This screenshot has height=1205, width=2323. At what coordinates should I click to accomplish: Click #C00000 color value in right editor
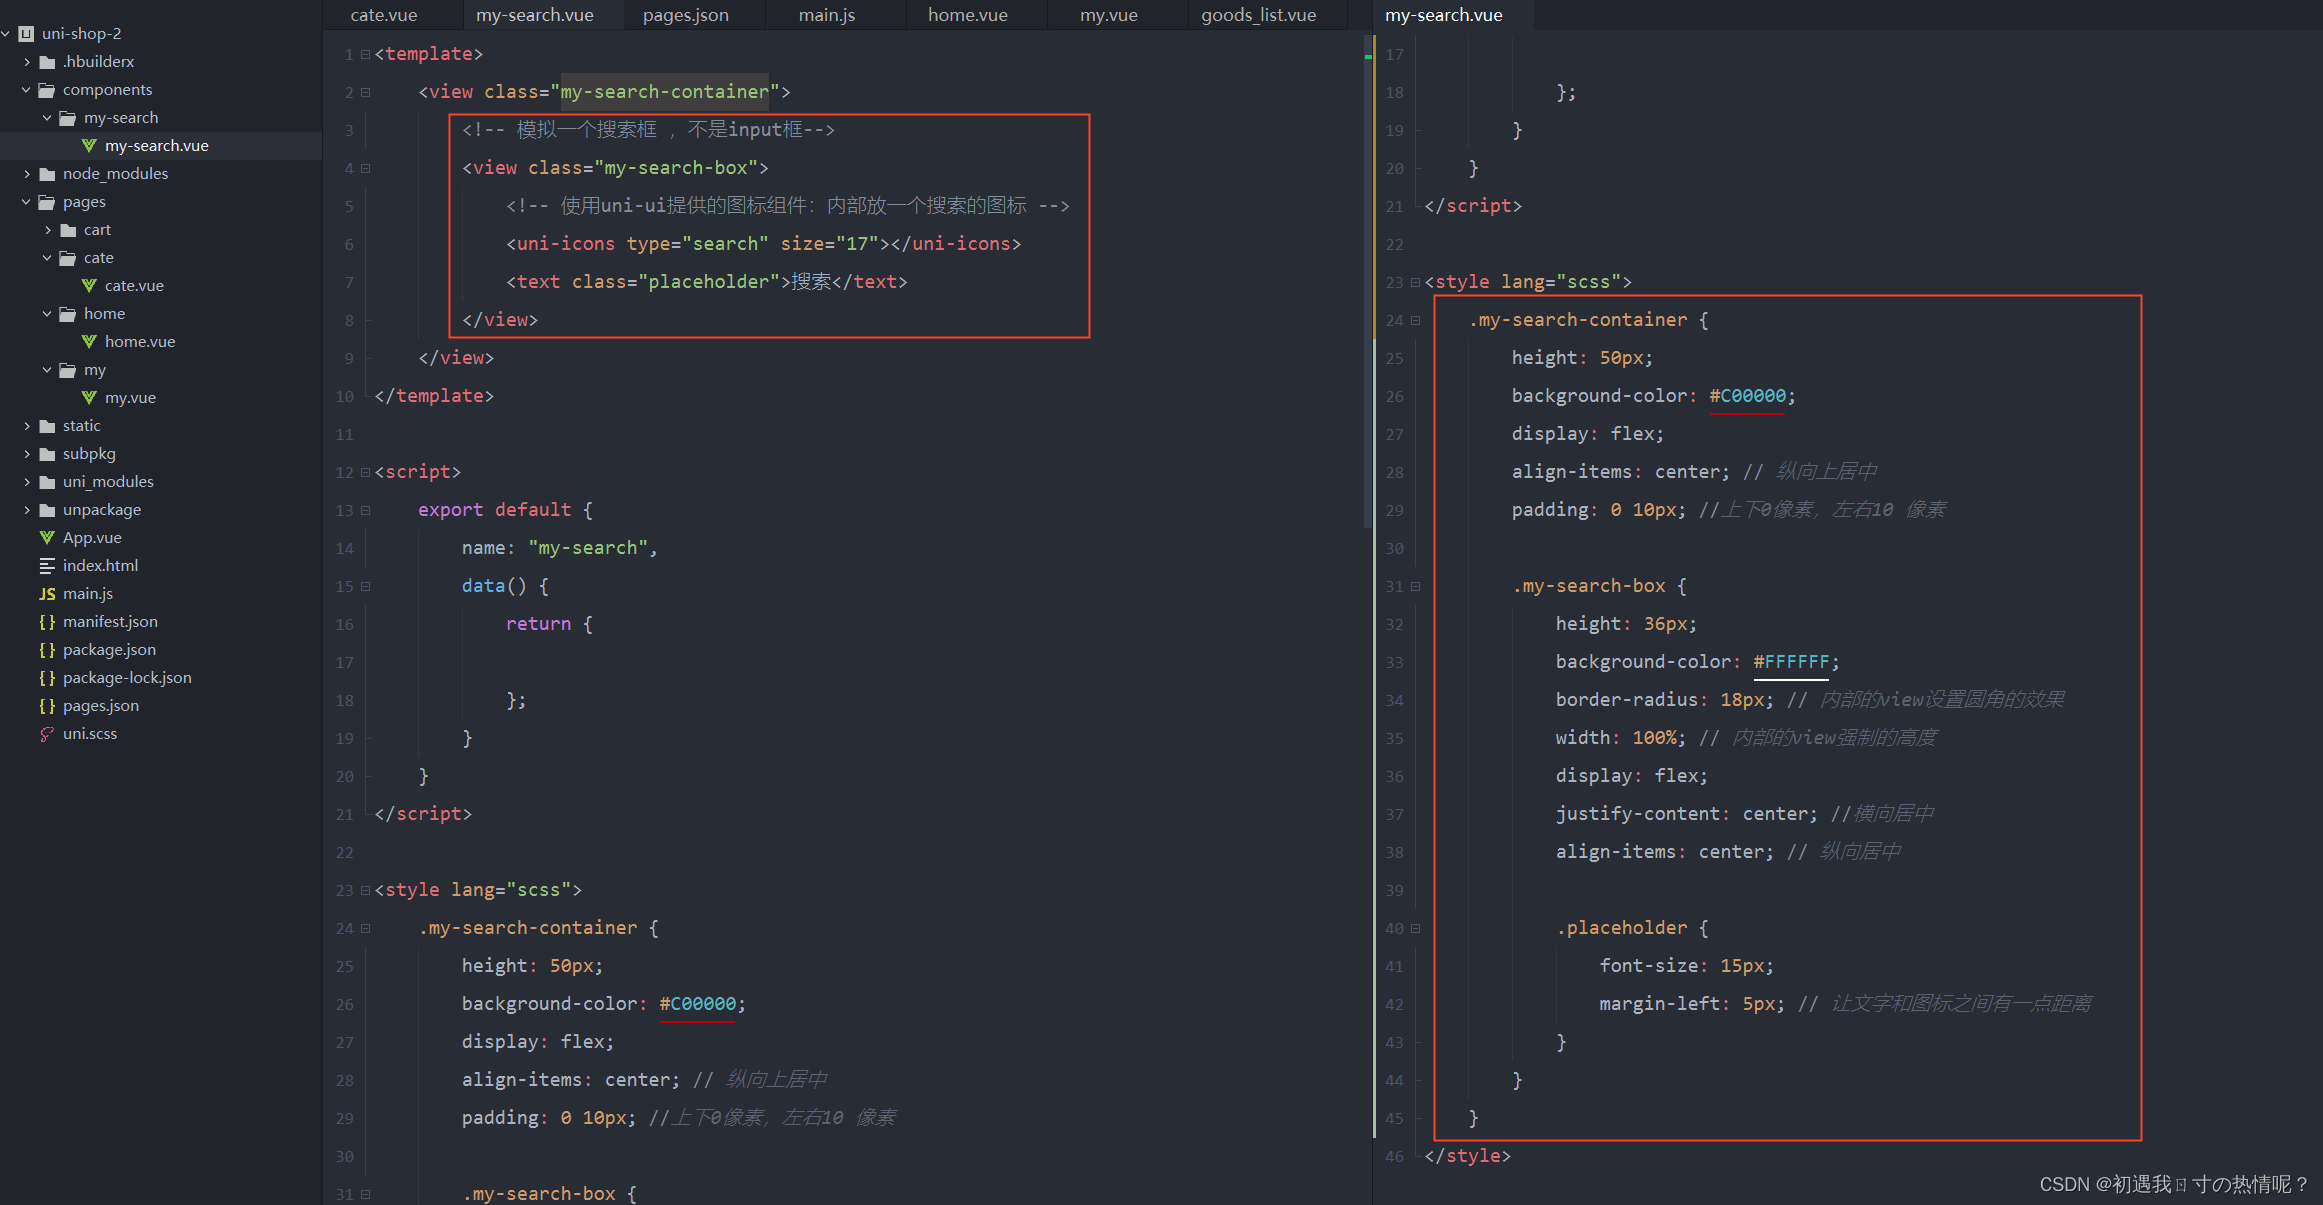(1748, 396)
